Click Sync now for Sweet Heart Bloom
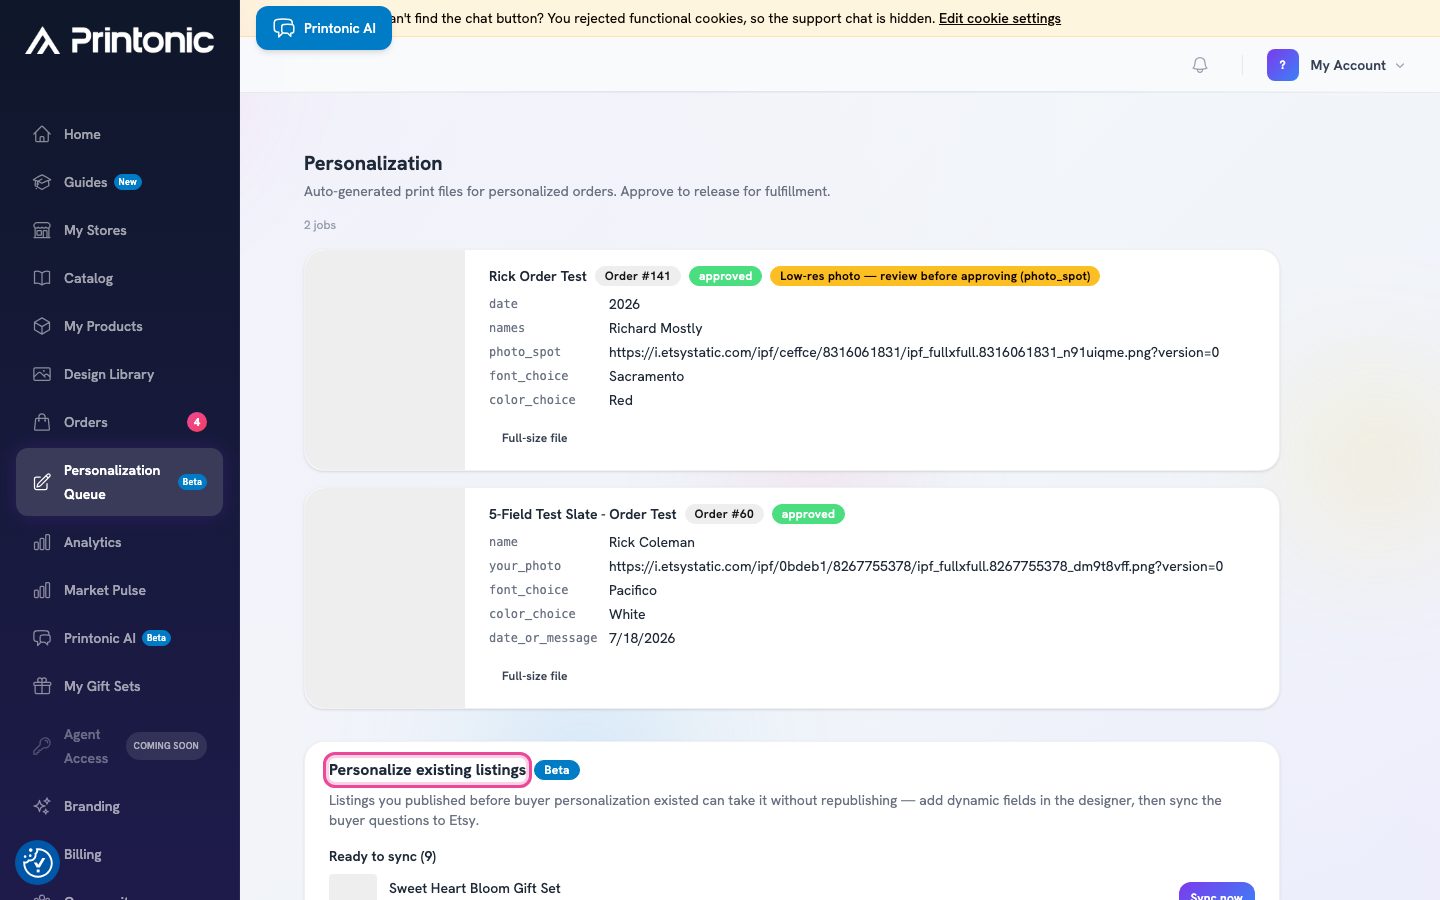This screenshot has height=900, width=1440. point(1216,892)
